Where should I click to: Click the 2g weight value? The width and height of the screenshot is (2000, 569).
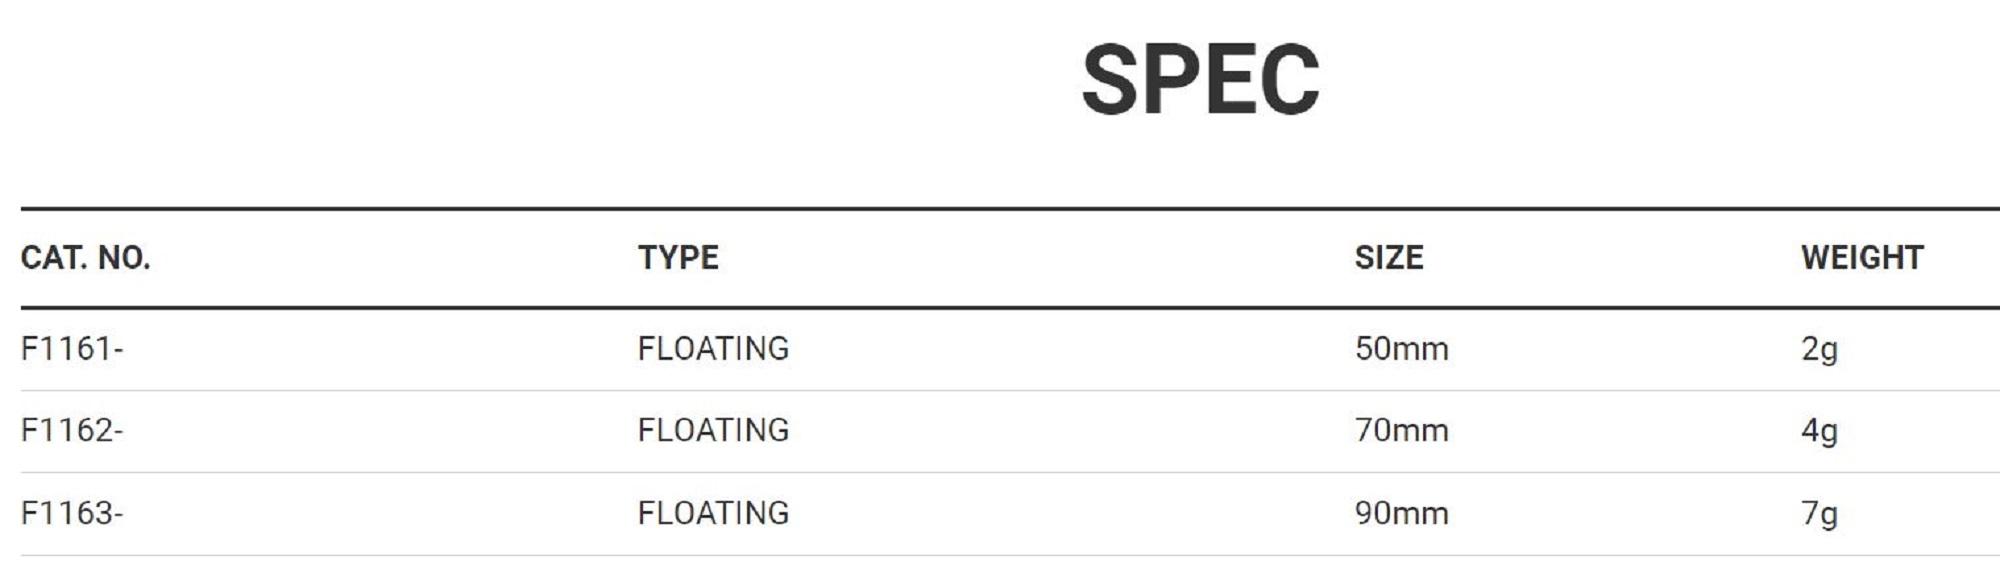(1819, 349)
